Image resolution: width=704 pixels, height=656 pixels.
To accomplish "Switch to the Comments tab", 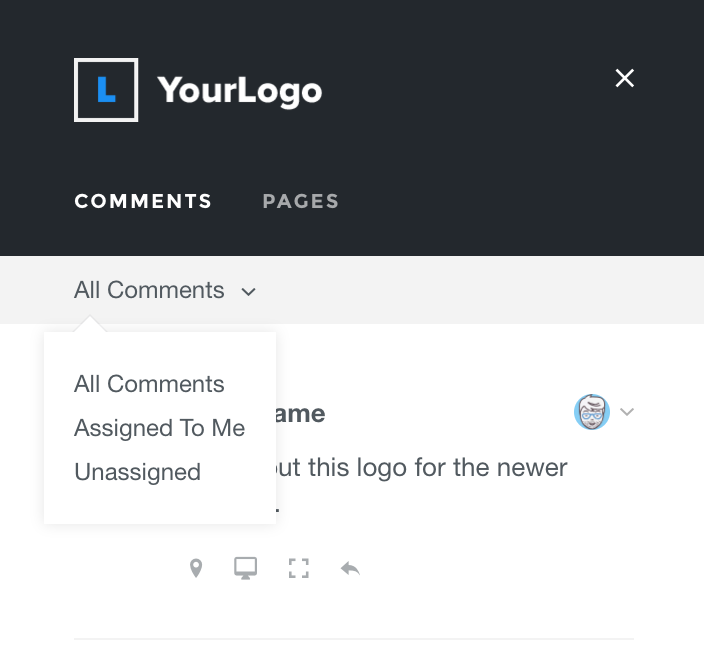I will click(143, 201).
